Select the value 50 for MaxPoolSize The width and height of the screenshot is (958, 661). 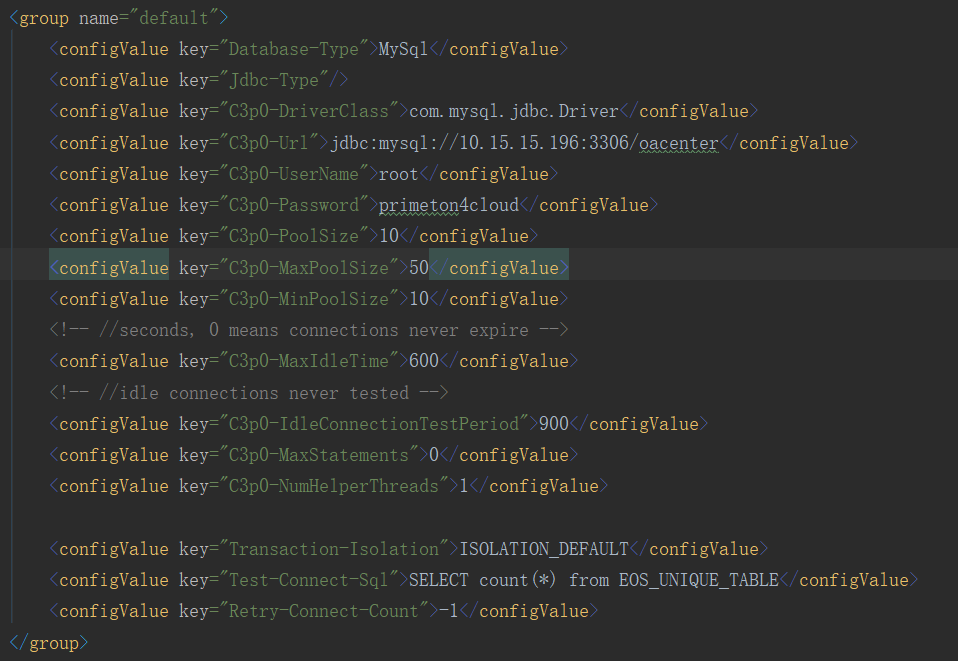click(x=419, y=268)
